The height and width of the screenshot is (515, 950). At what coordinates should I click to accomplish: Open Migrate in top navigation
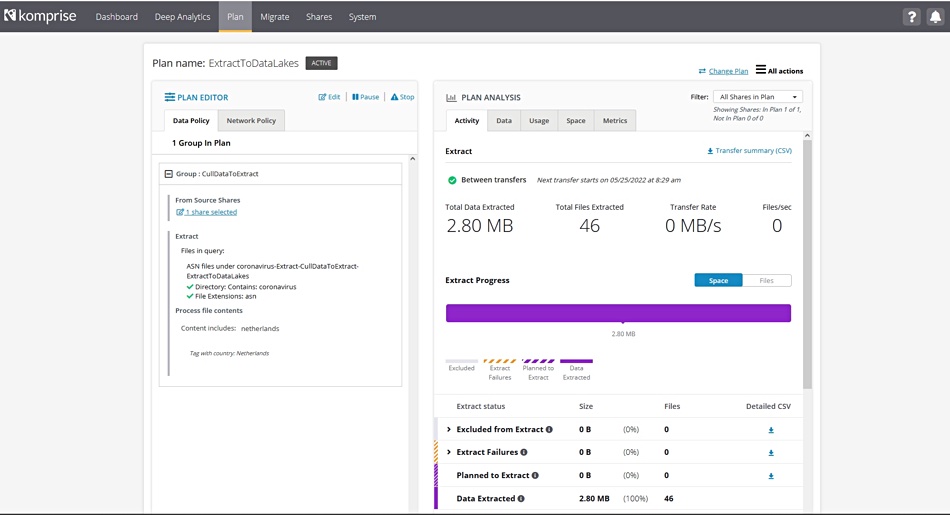click(274, 17)
